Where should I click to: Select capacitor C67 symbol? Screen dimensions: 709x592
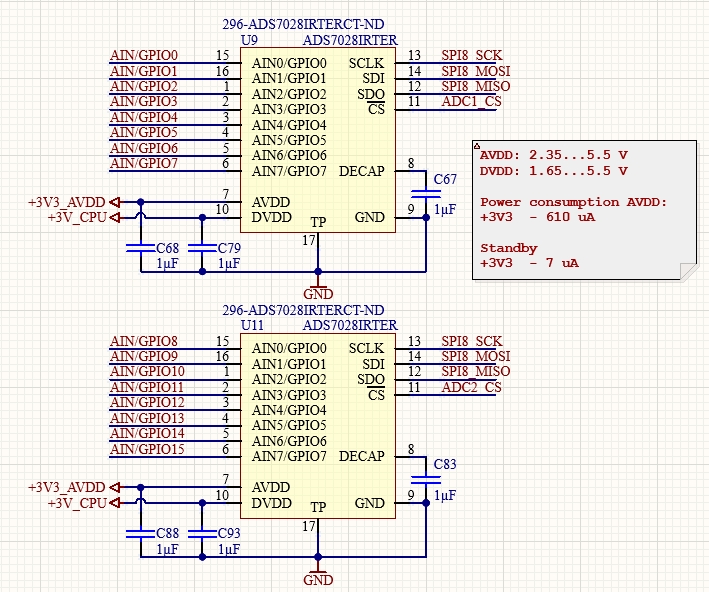[x=426, y=194]
